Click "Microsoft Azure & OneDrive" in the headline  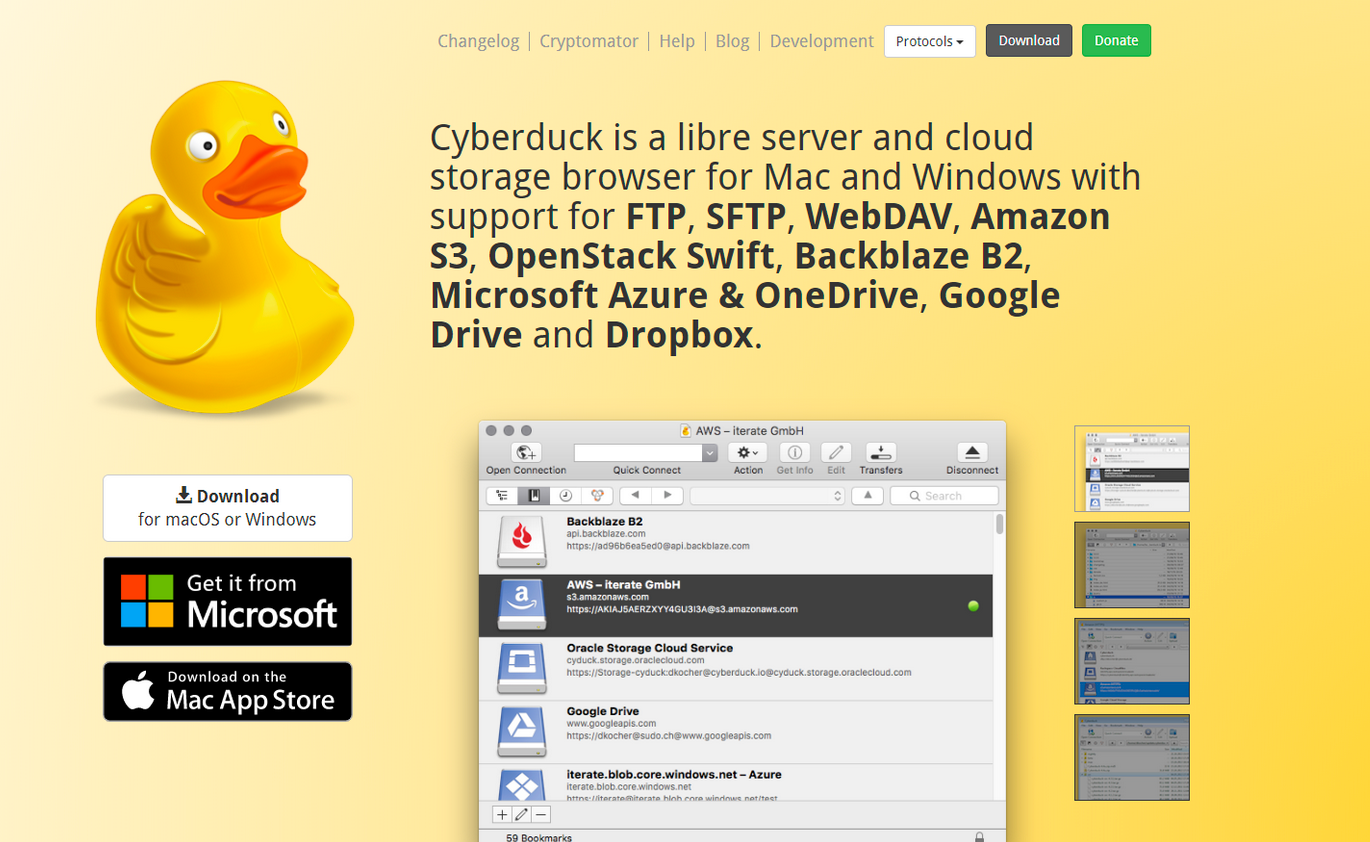pyautogui.click(x=674, y=296)
